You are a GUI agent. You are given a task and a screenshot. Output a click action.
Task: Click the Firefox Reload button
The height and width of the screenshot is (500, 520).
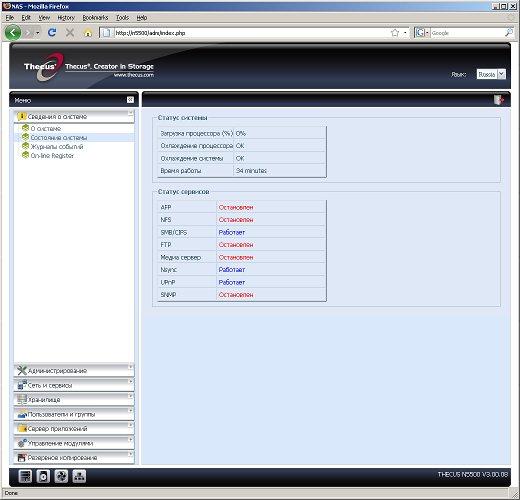[52, 33]
